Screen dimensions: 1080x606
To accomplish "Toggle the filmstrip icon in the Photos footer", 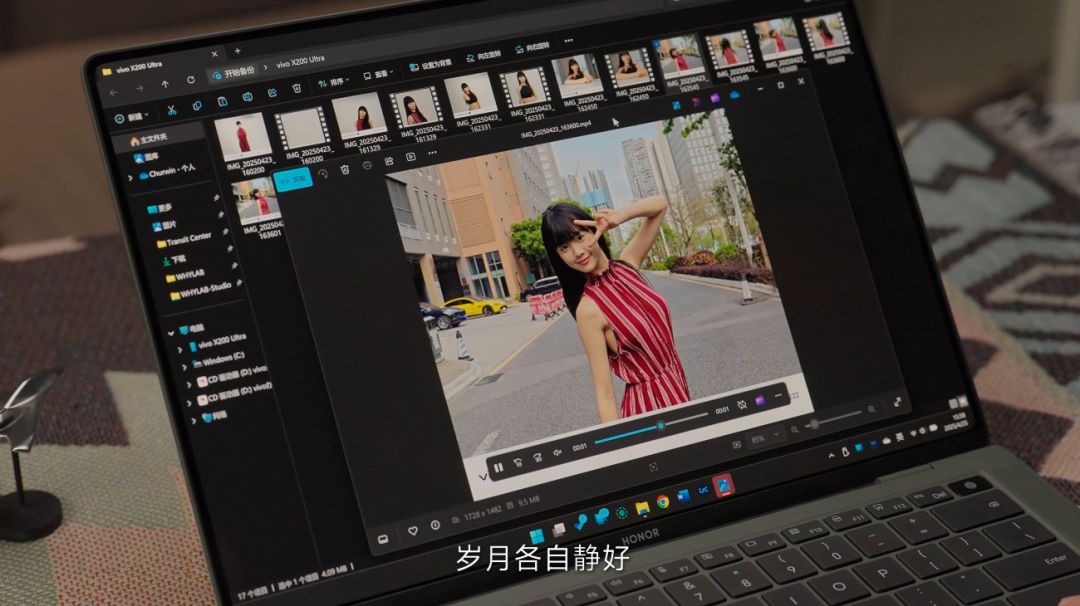I will point(383,539).
